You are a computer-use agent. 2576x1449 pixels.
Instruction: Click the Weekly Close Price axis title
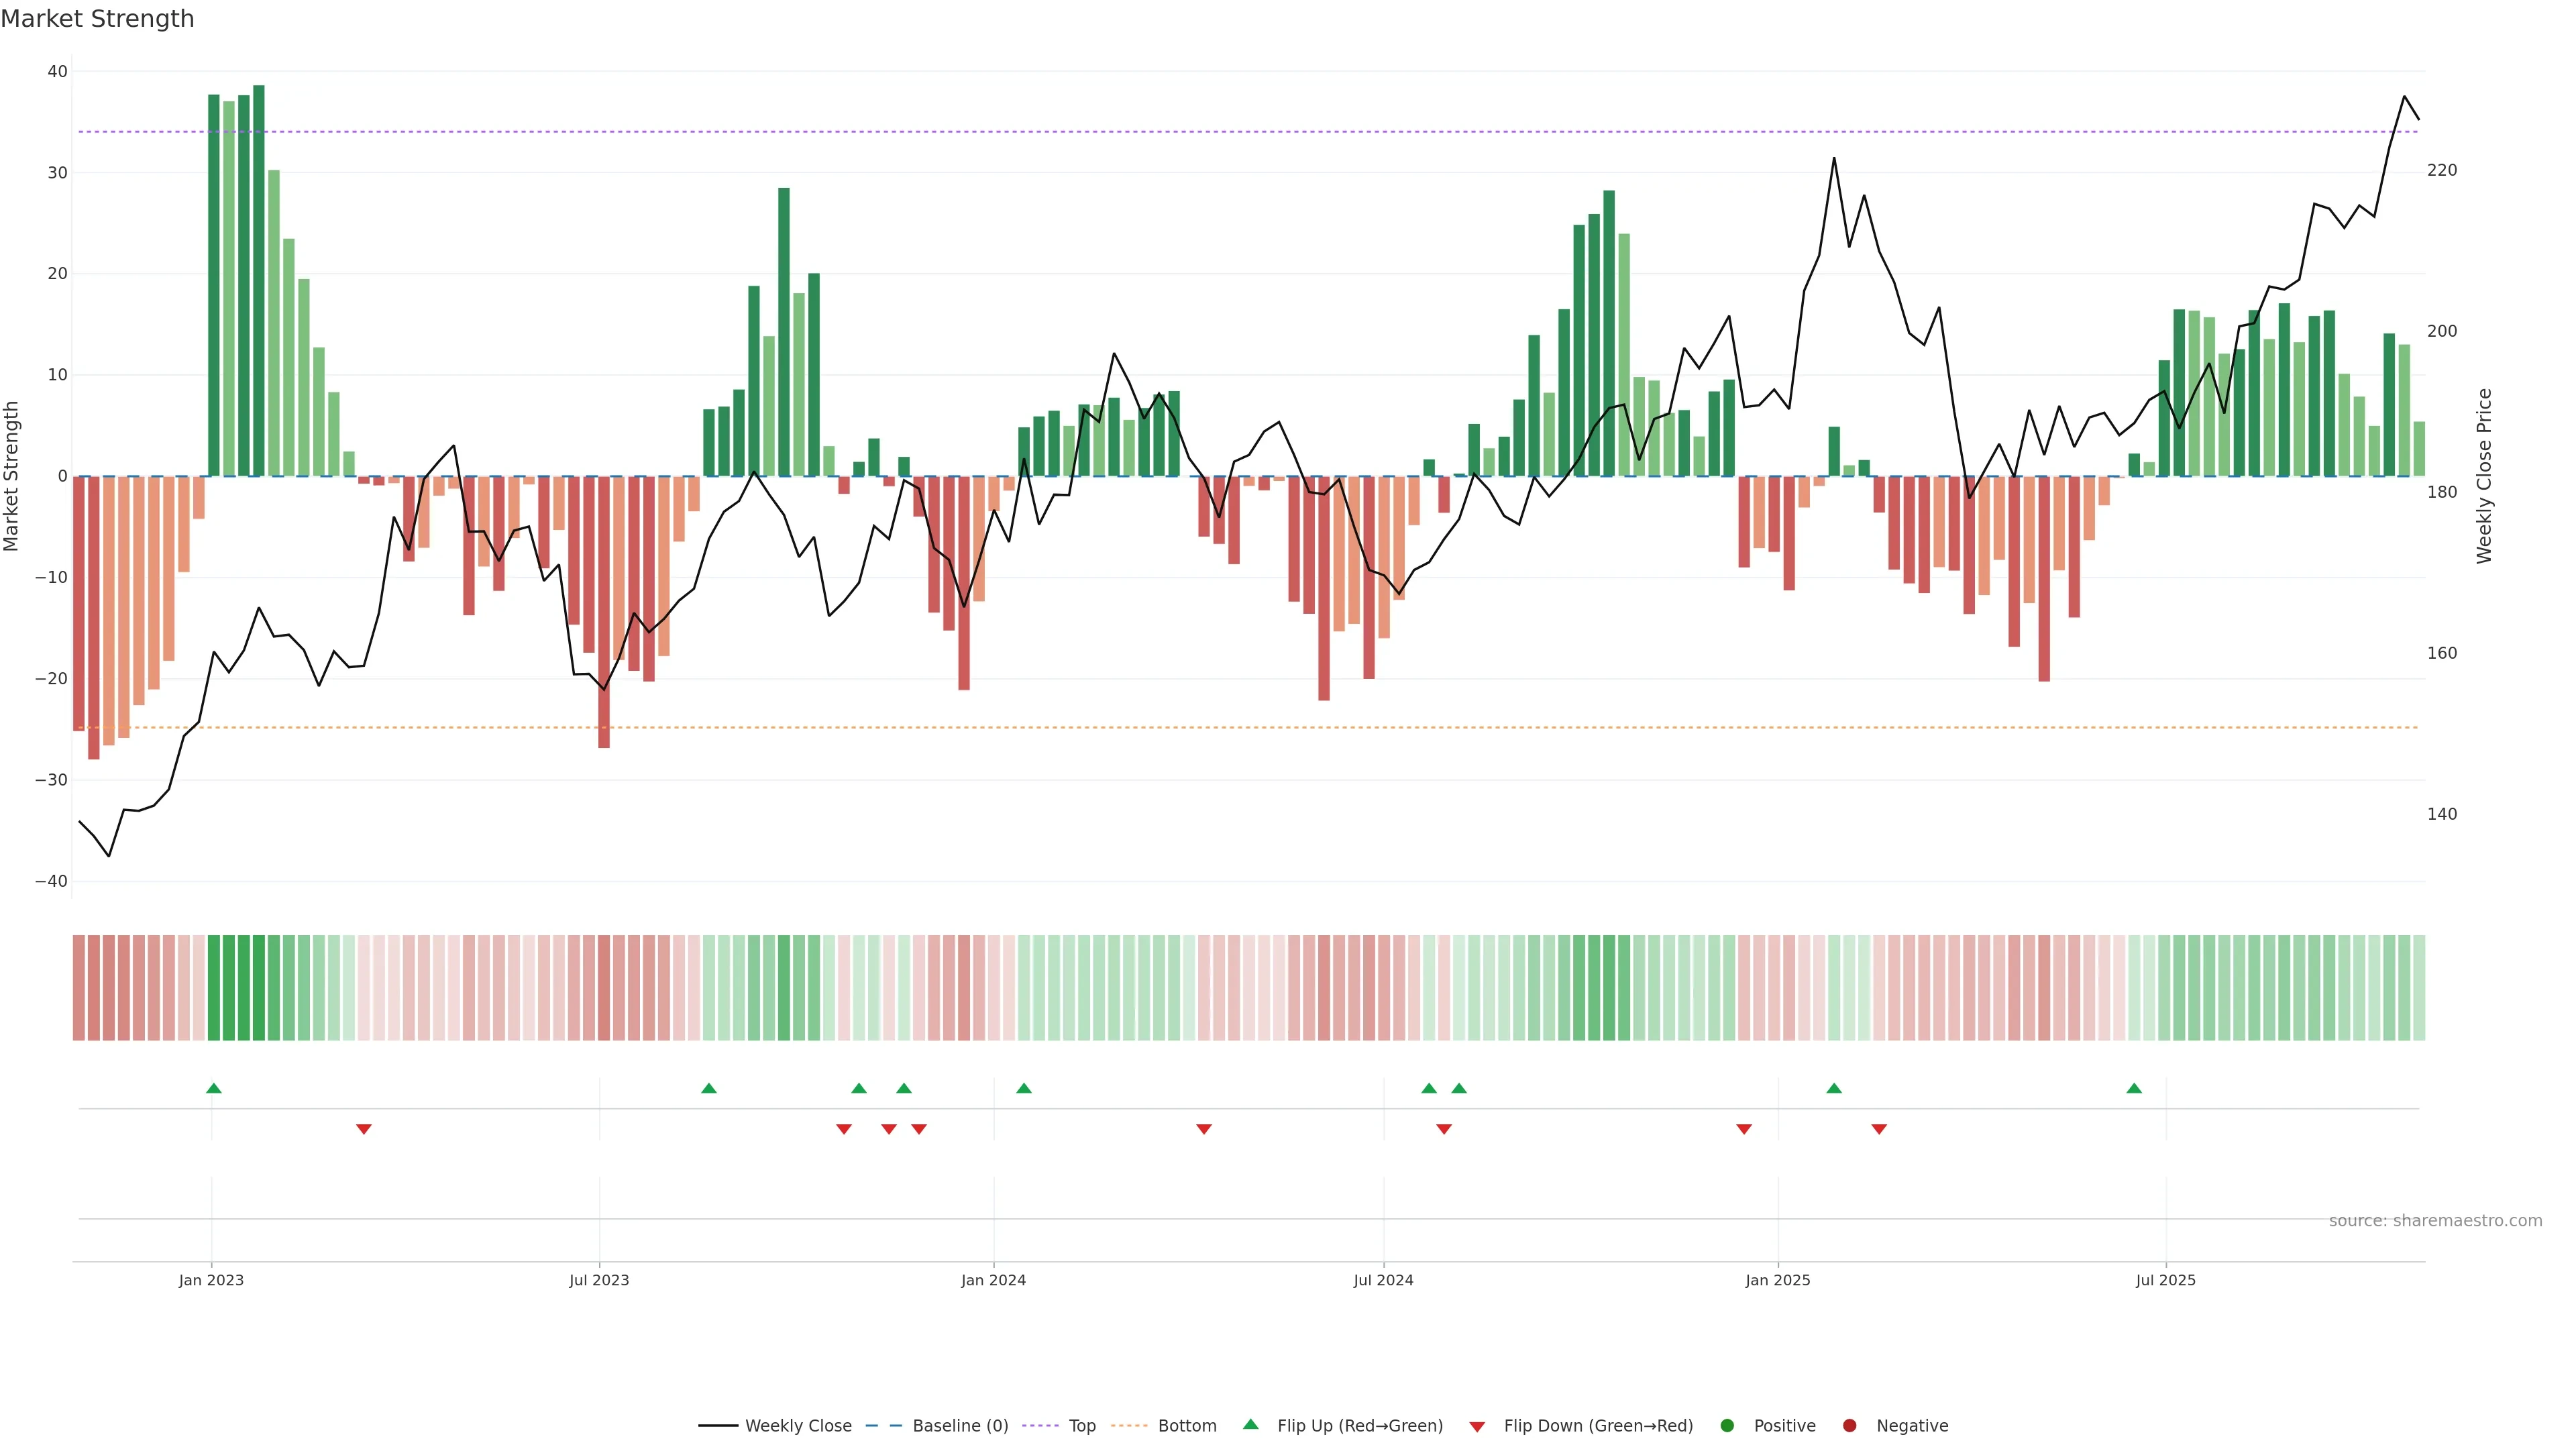2484,476
